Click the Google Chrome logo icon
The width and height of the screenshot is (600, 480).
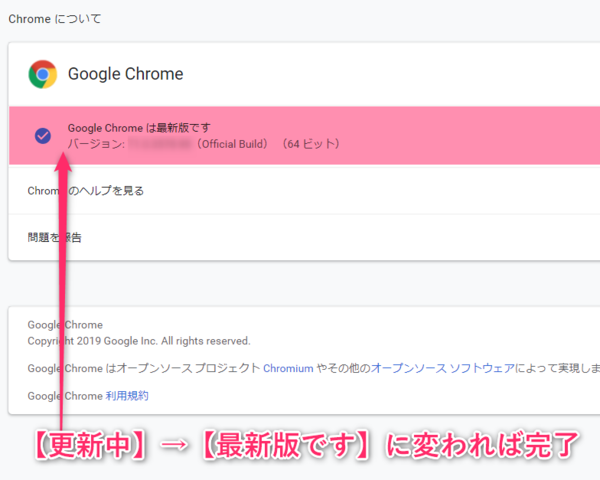pos(43,74)
